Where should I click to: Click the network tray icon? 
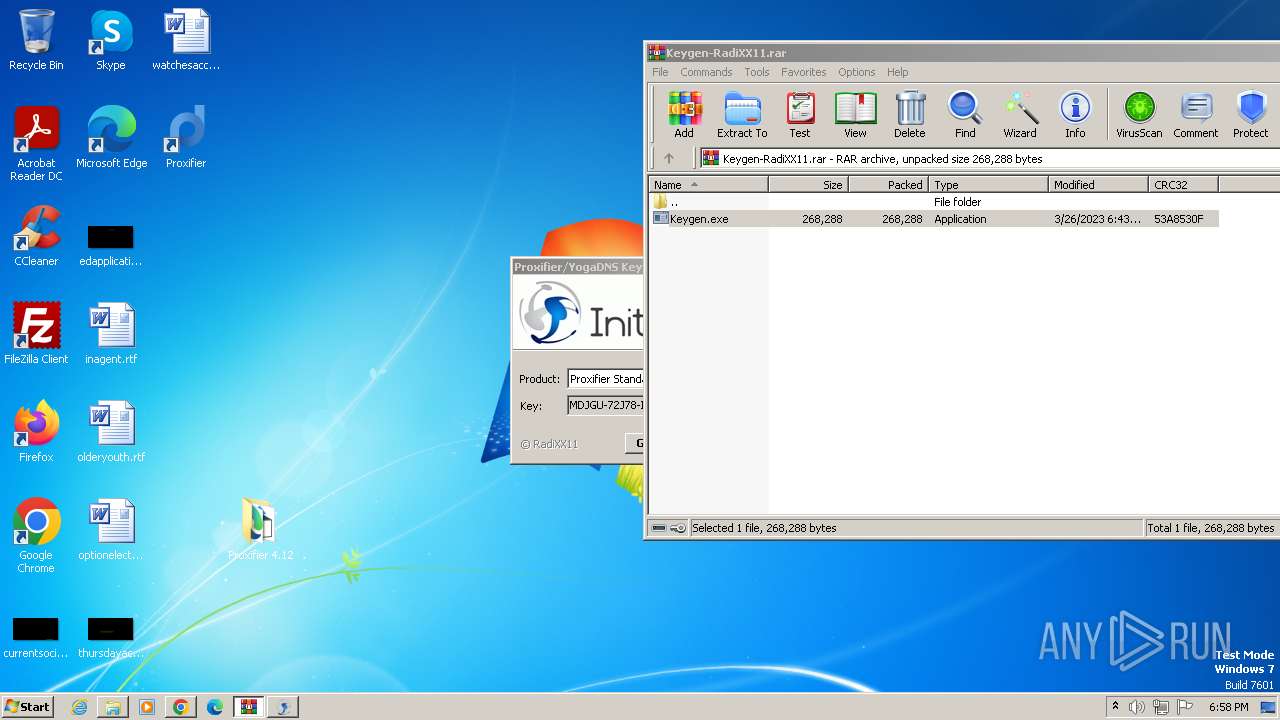1161,707
